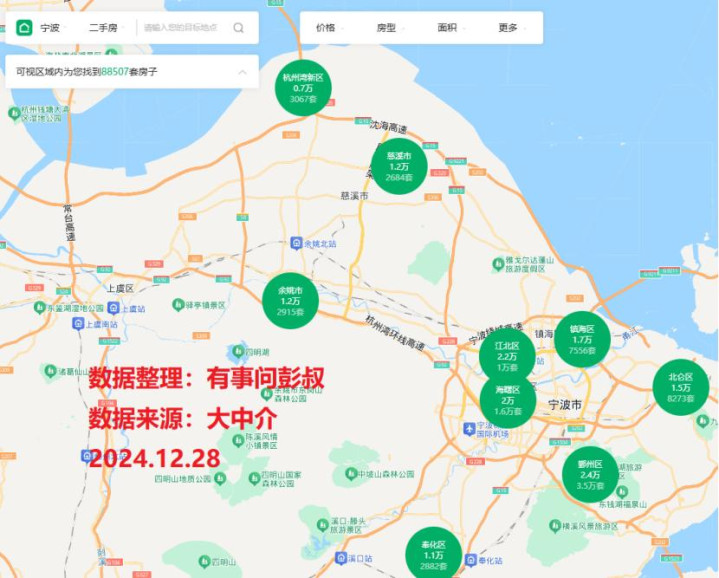Open the 更多 filters dropdown

pyautogui.click(x=512, y=28)
